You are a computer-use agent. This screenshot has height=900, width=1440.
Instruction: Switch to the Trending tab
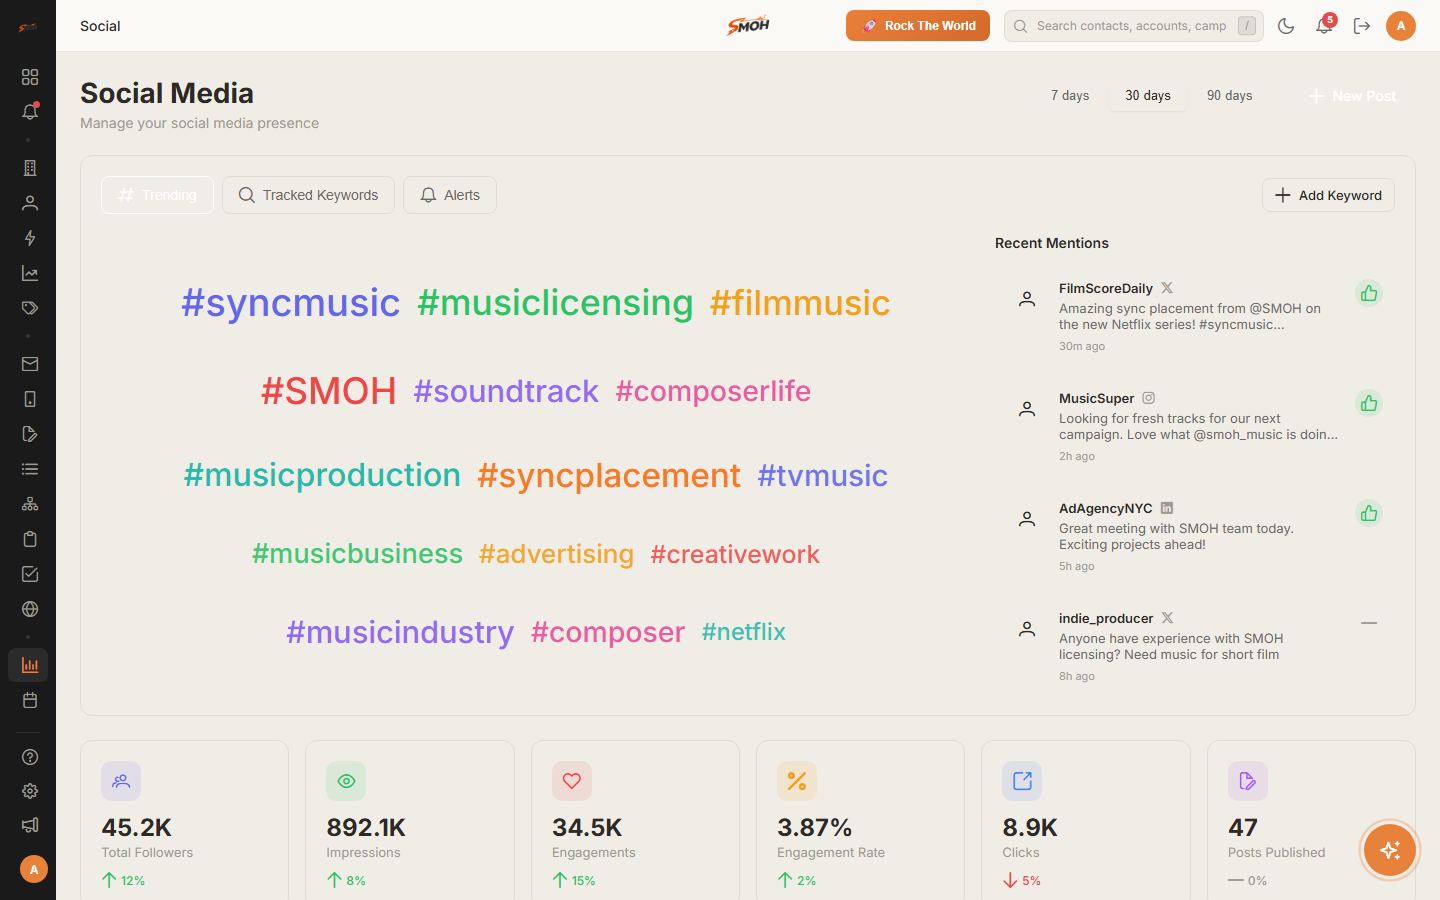click(157, 195)
